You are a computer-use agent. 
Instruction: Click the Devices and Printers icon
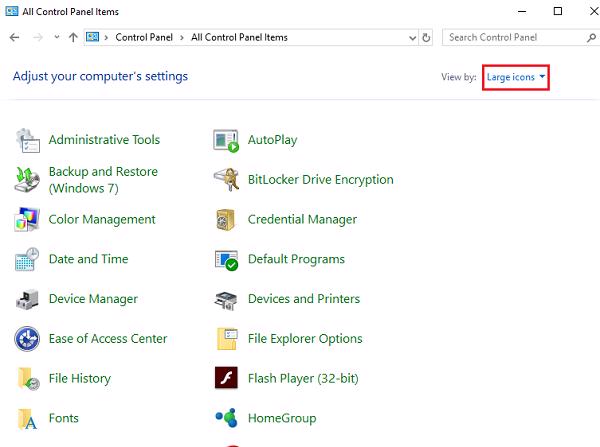pos(226,300)
